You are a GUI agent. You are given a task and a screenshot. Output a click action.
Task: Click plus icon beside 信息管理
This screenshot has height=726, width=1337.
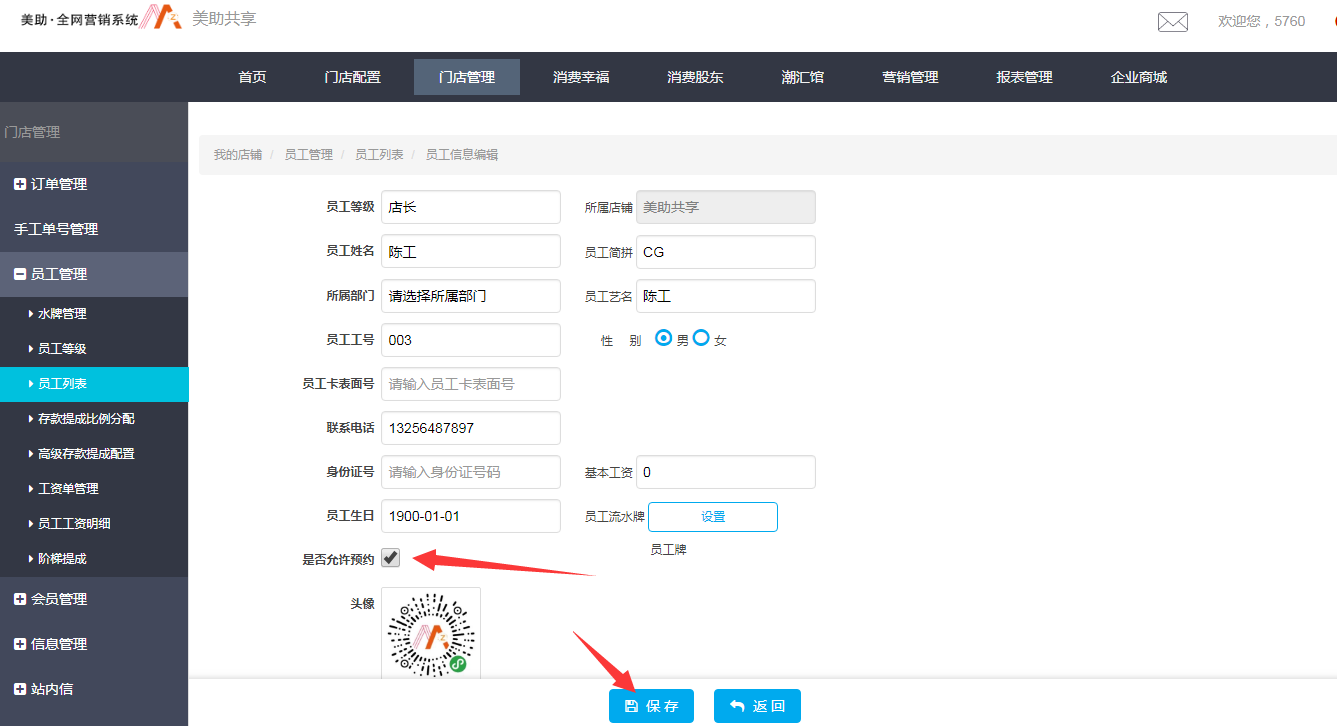(x=20, y=644)
